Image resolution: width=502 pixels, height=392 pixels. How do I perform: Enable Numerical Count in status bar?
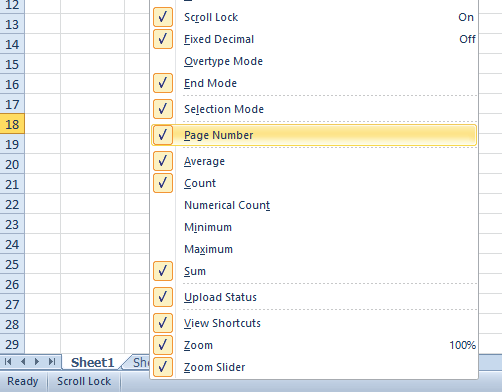[x=314, y=205]
